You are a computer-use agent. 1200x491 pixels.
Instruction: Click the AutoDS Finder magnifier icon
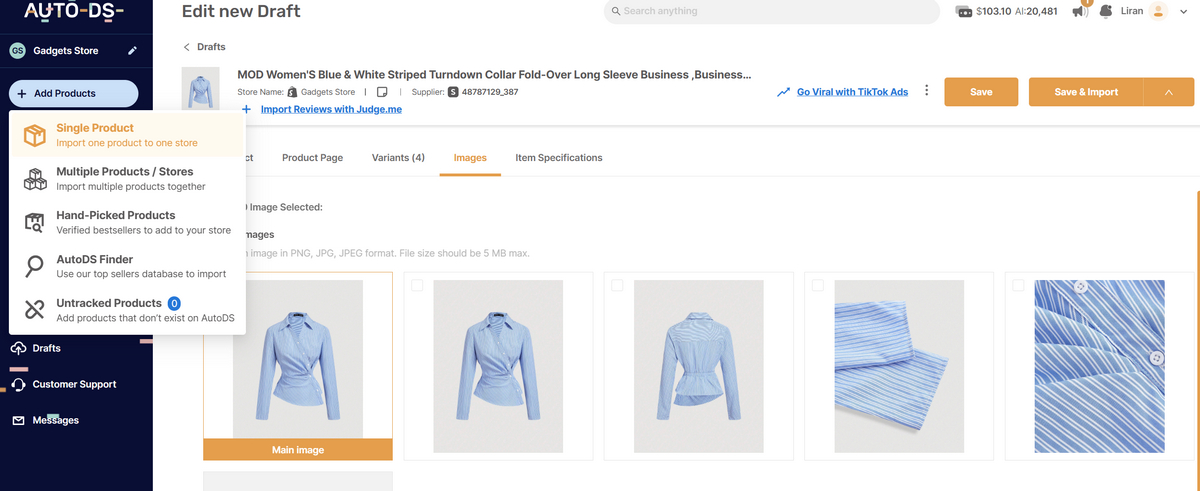pyautogui.click(x=35, y=266)
